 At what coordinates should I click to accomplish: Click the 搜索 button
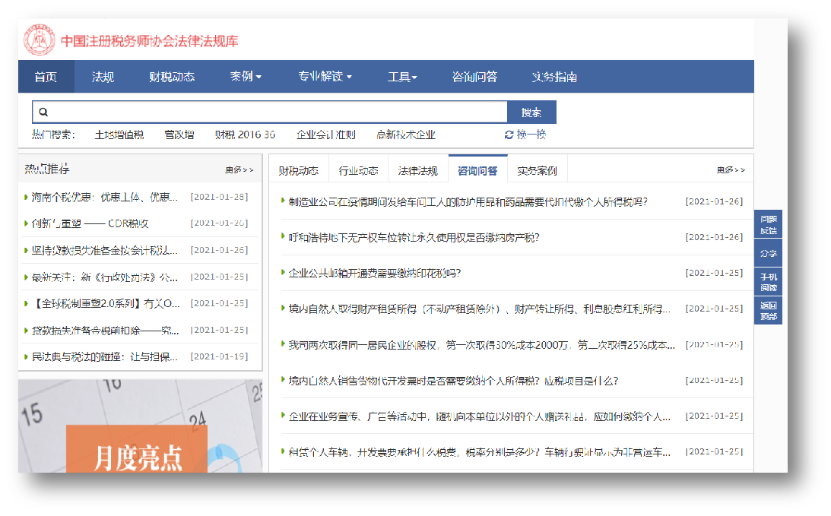coord(531,112)
